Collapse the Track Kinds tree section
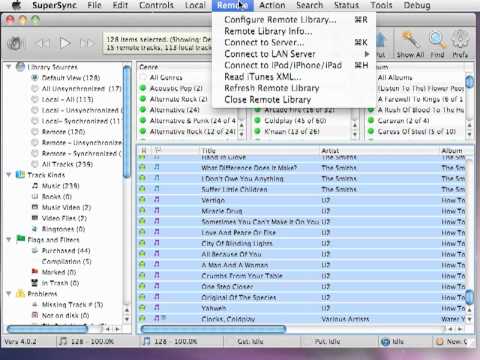Image resolution: width=480 pixels, height=360 pixels. 9,175
